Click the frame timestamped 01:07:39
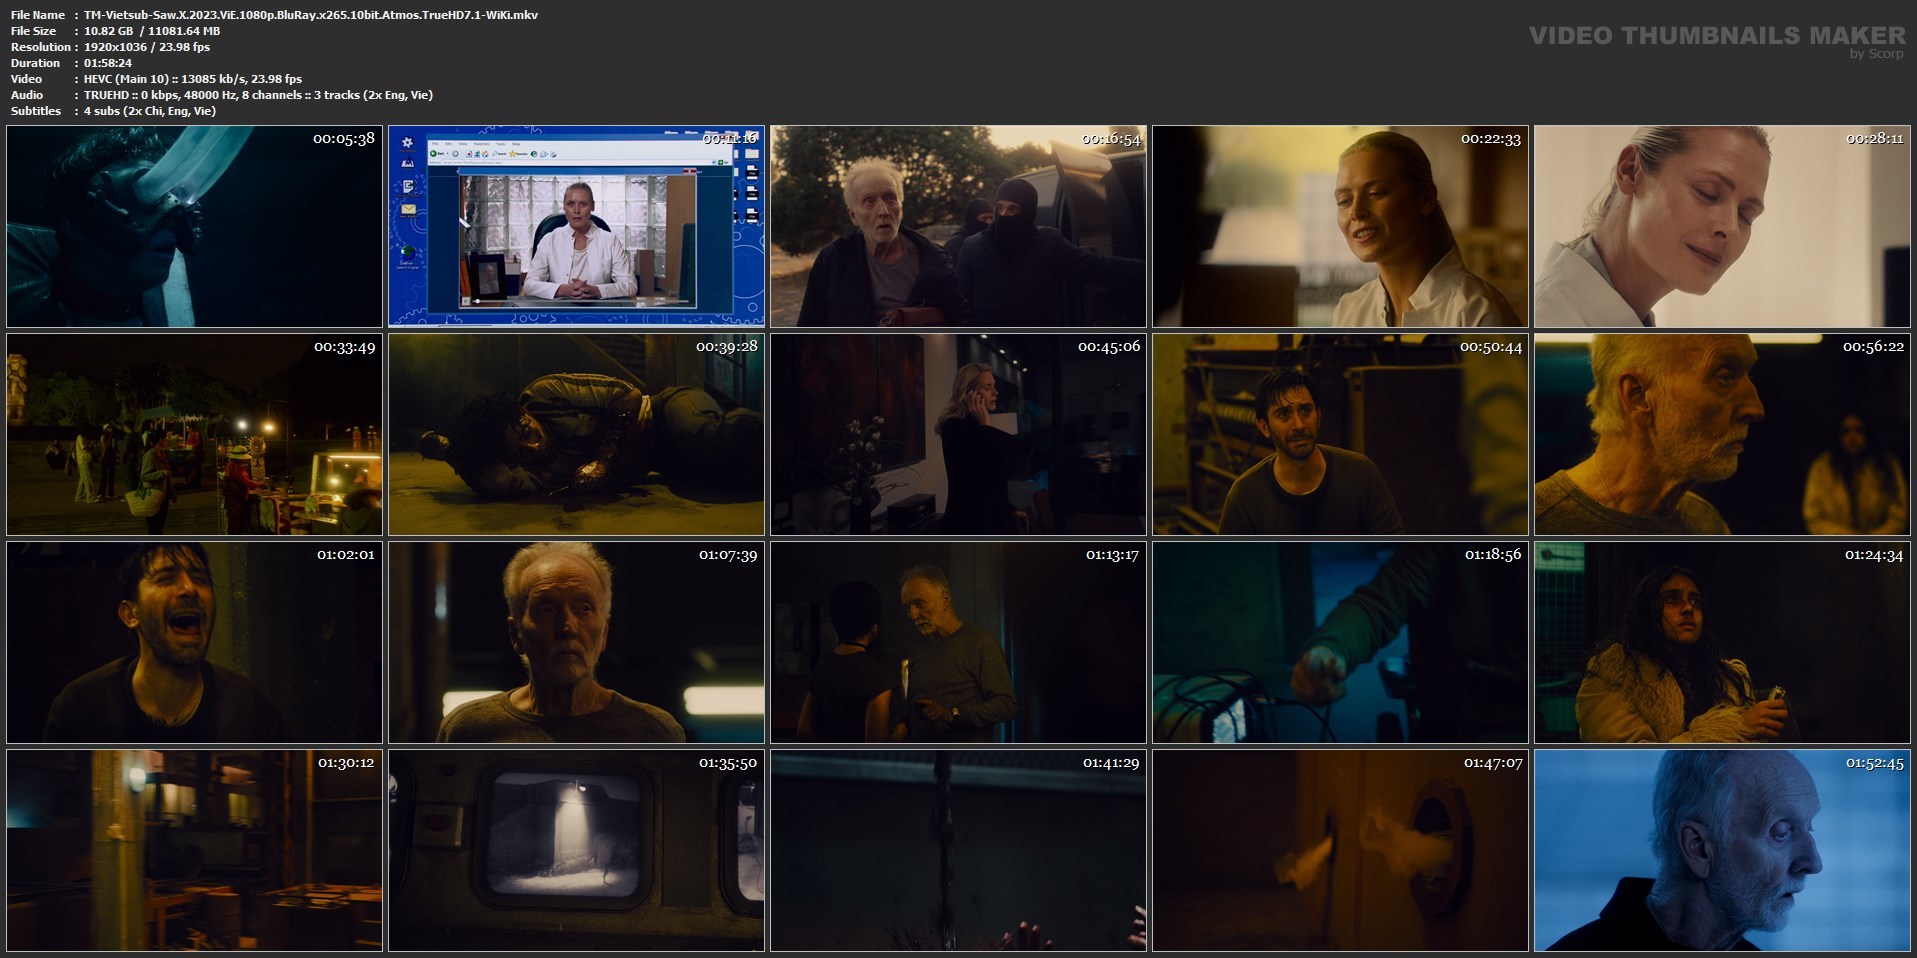Image resolution: width=1917 pixels, height=958 pixels. pos(576,642)
